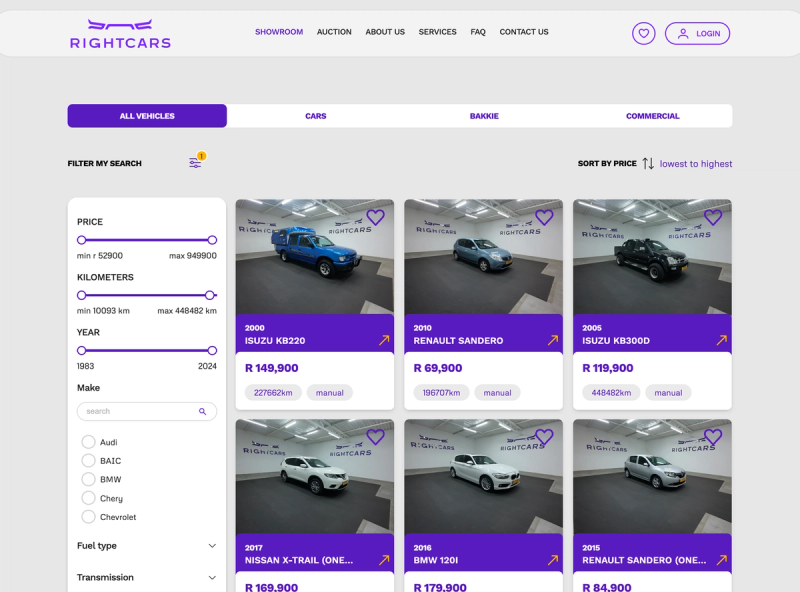Select the Audi make option
800x592 pixels.
point(88,442)
